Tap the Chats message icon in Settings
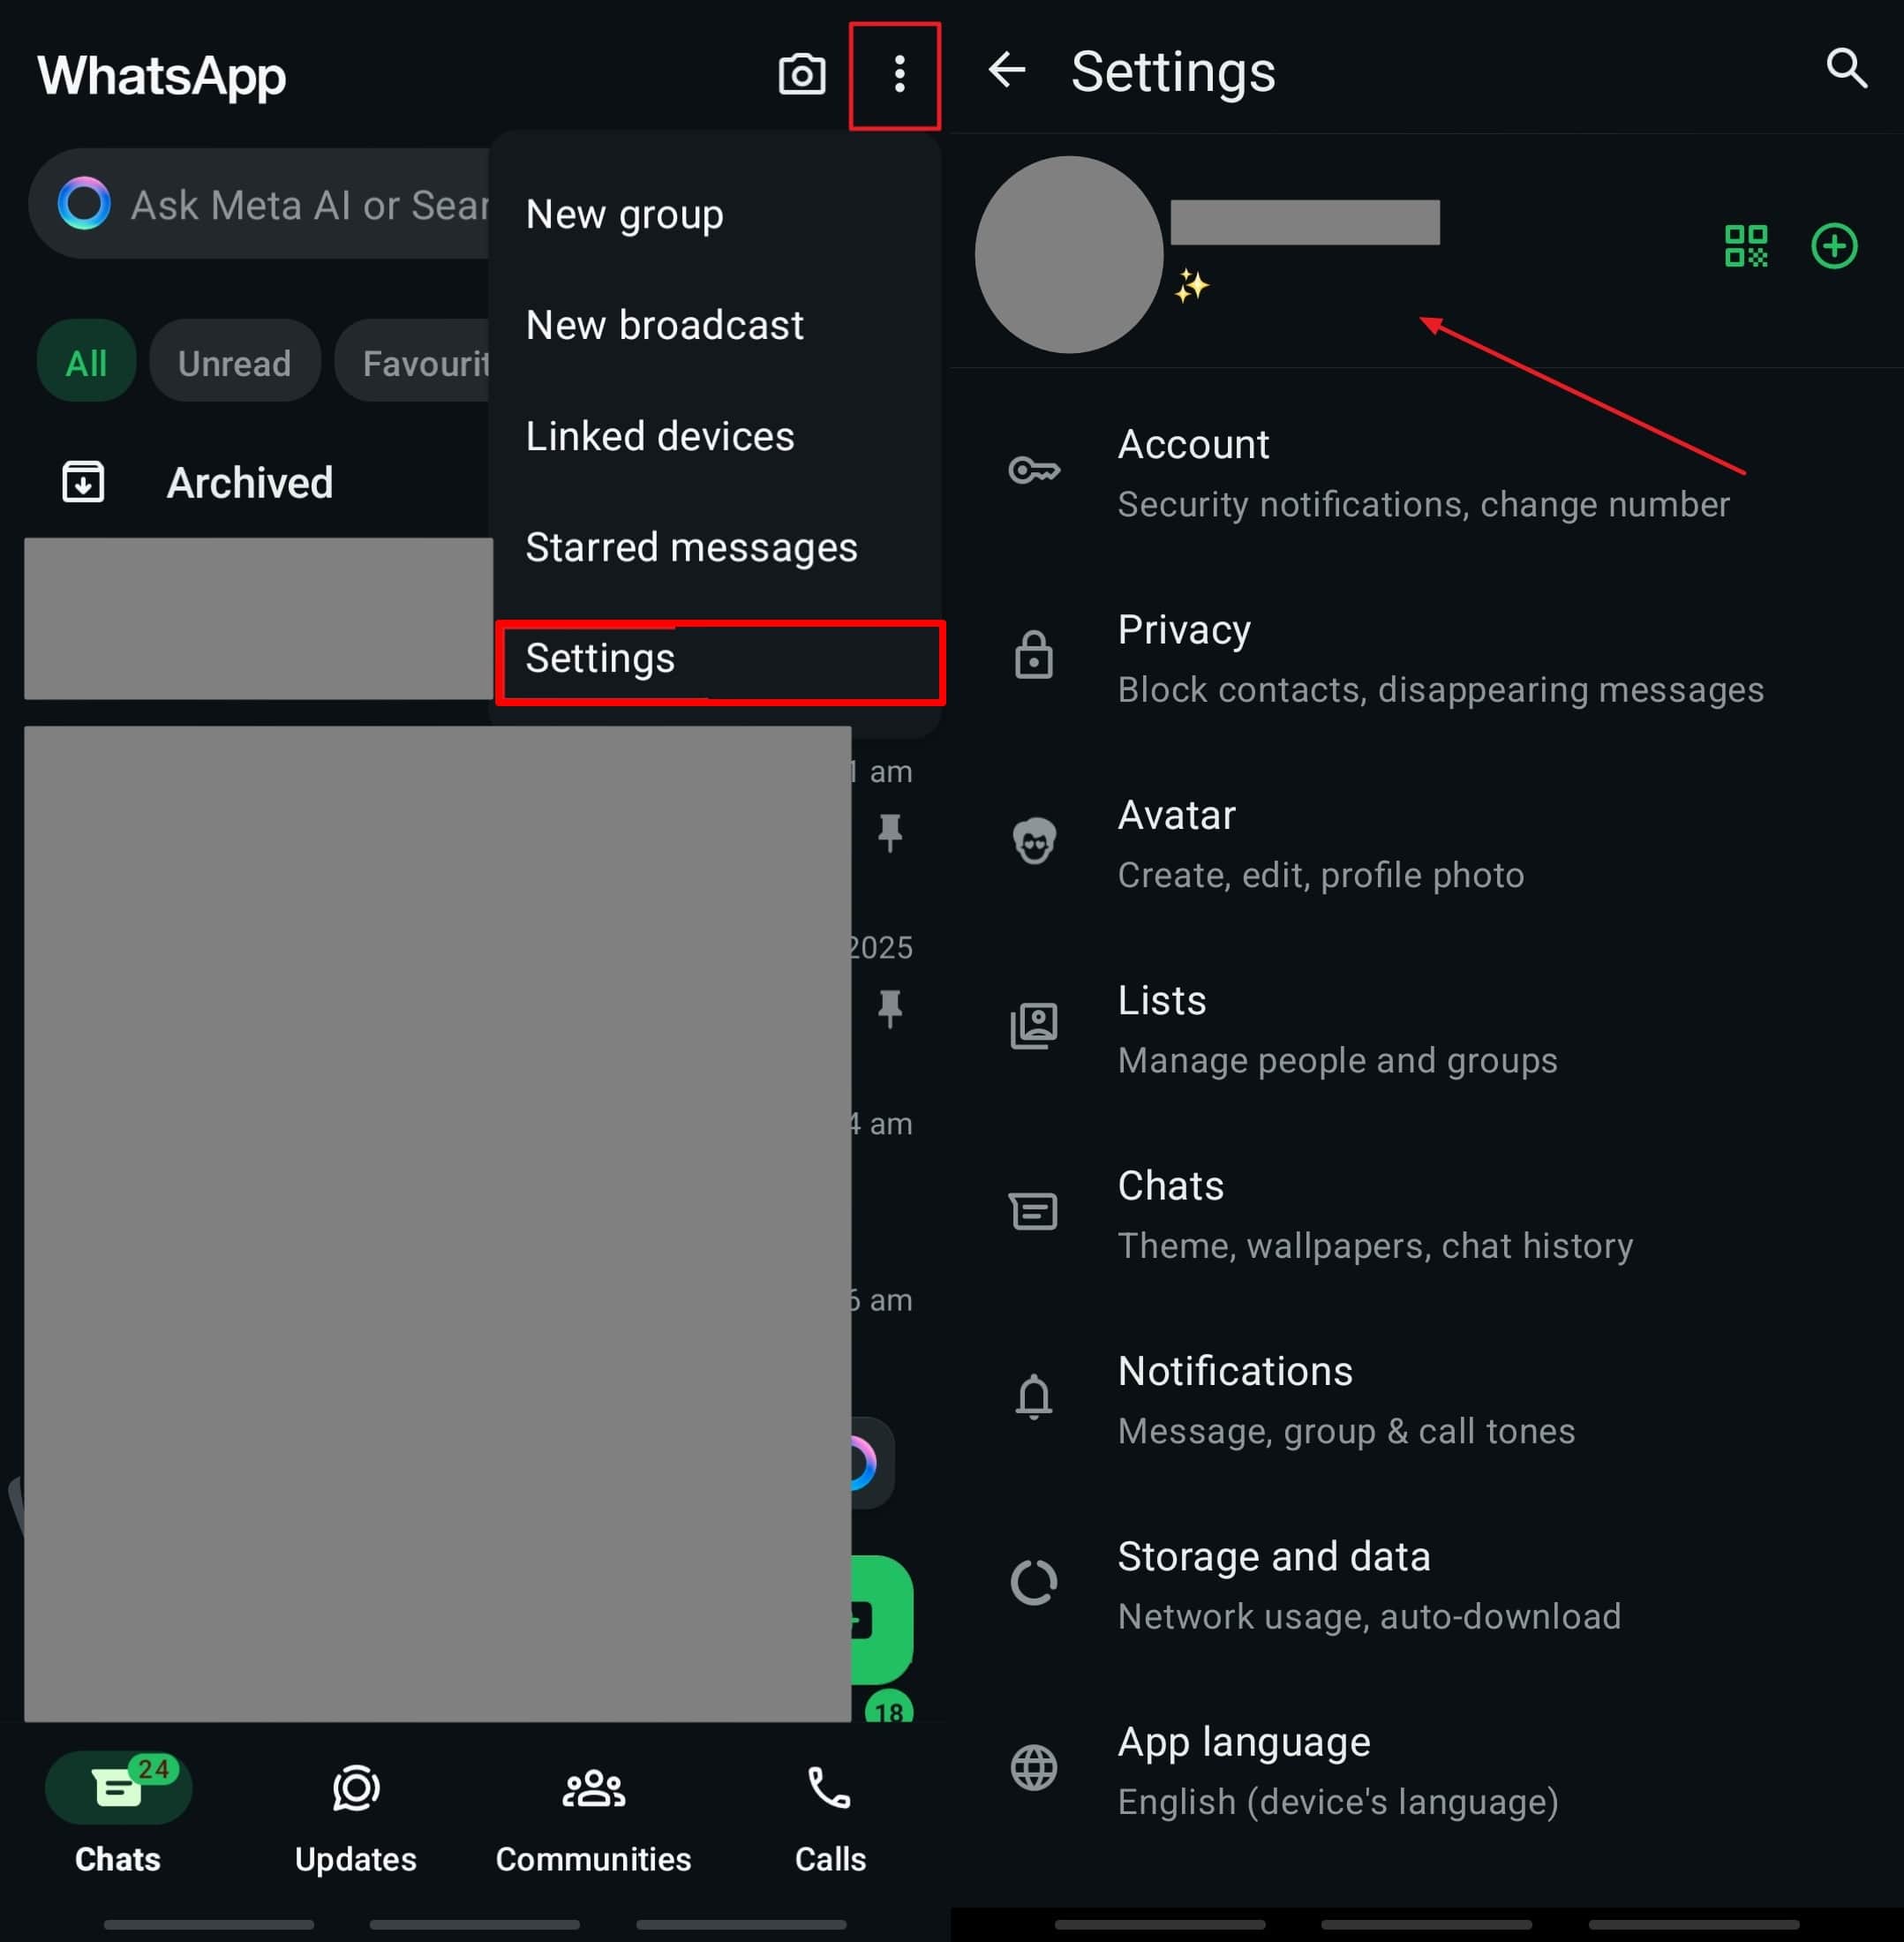Screen dimensions: 1904x1942 [1034, 1211]
